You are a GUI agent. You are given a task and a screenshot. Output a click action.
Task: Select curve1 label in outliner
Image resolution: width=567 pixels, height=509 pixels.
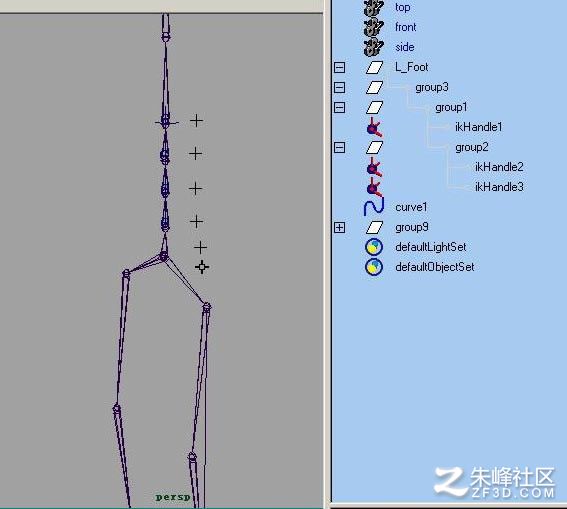click(x=411, y=207)
